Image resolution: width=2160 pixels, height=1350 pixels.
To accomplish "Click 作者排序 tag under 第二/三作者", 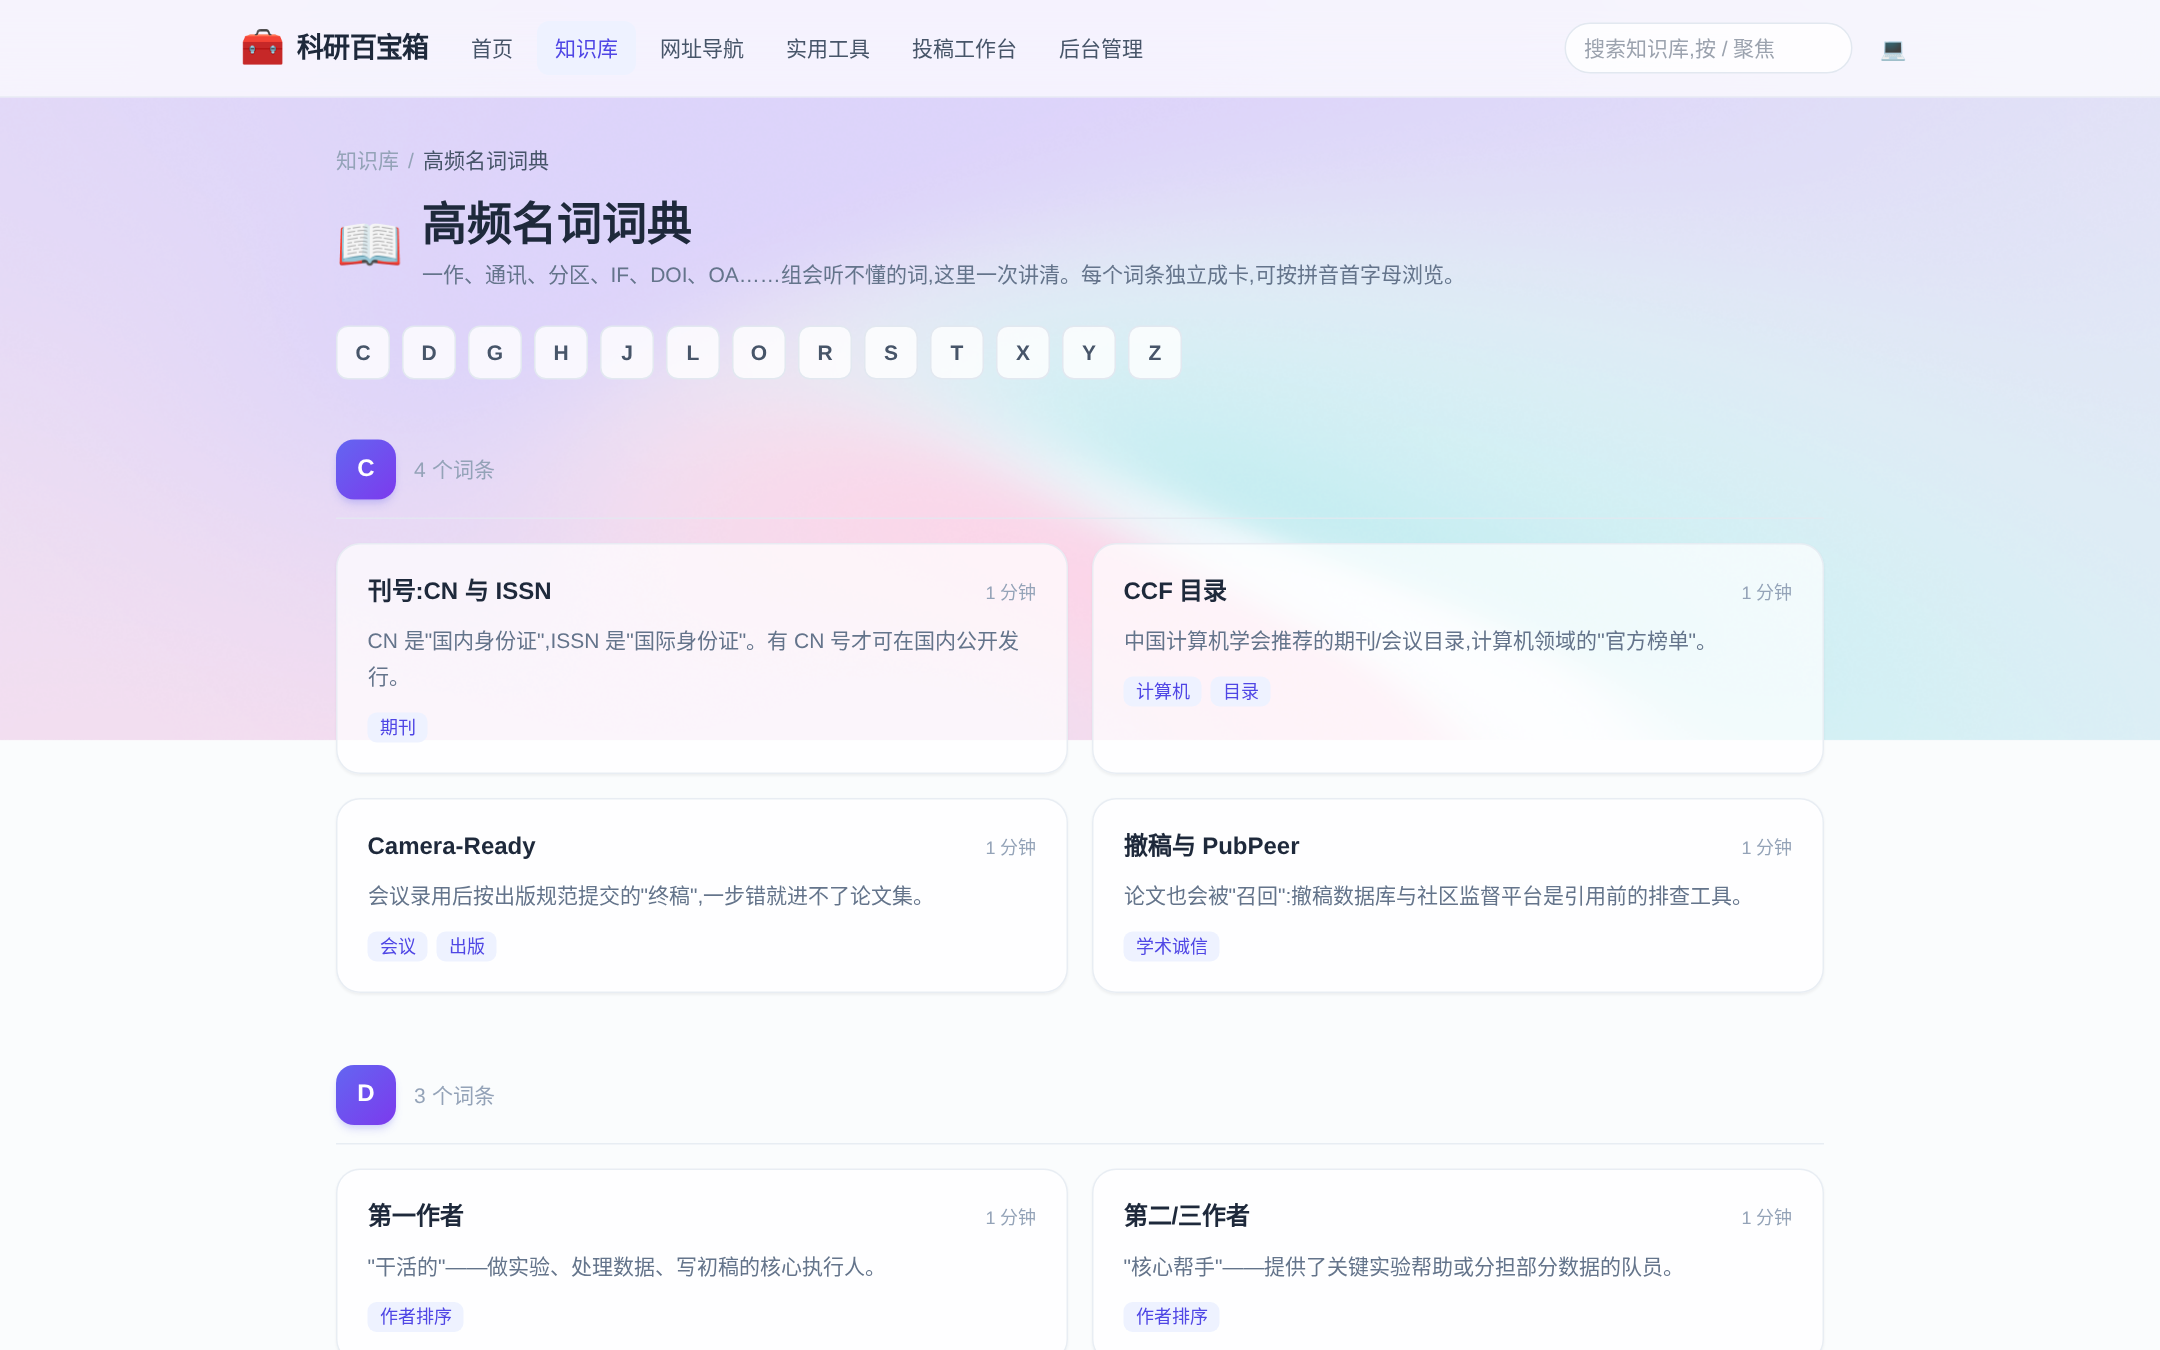I will tap(1172, 1316).
